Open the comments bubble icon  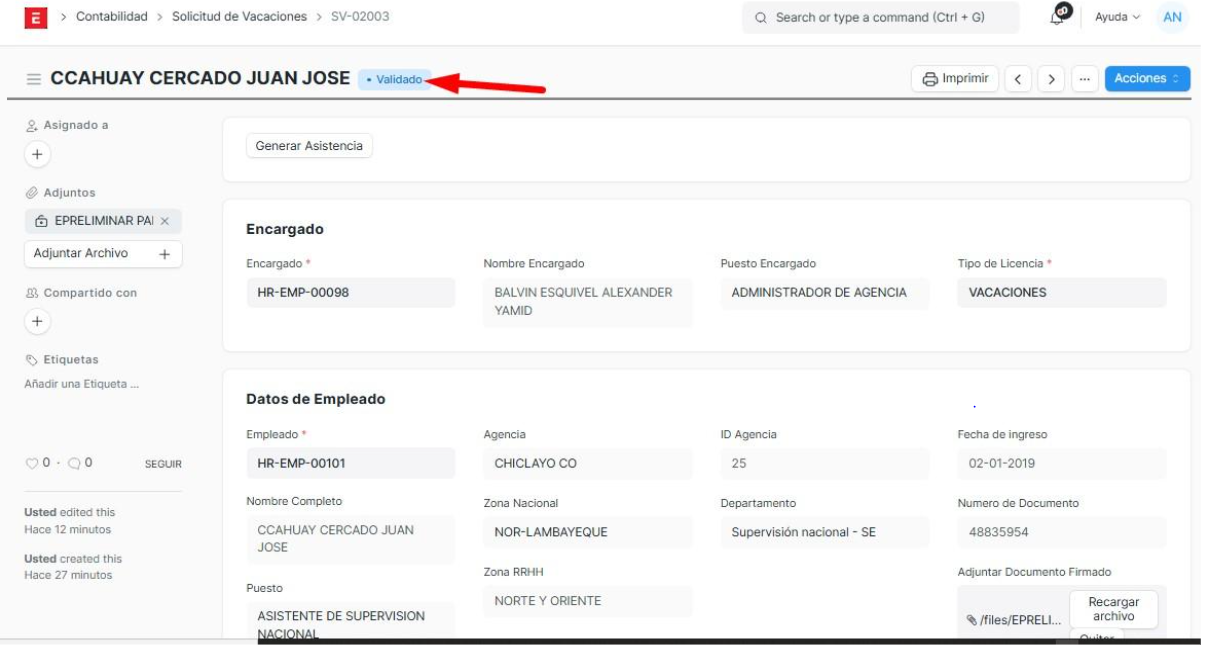pyautogui.click(x=75, y=463)
